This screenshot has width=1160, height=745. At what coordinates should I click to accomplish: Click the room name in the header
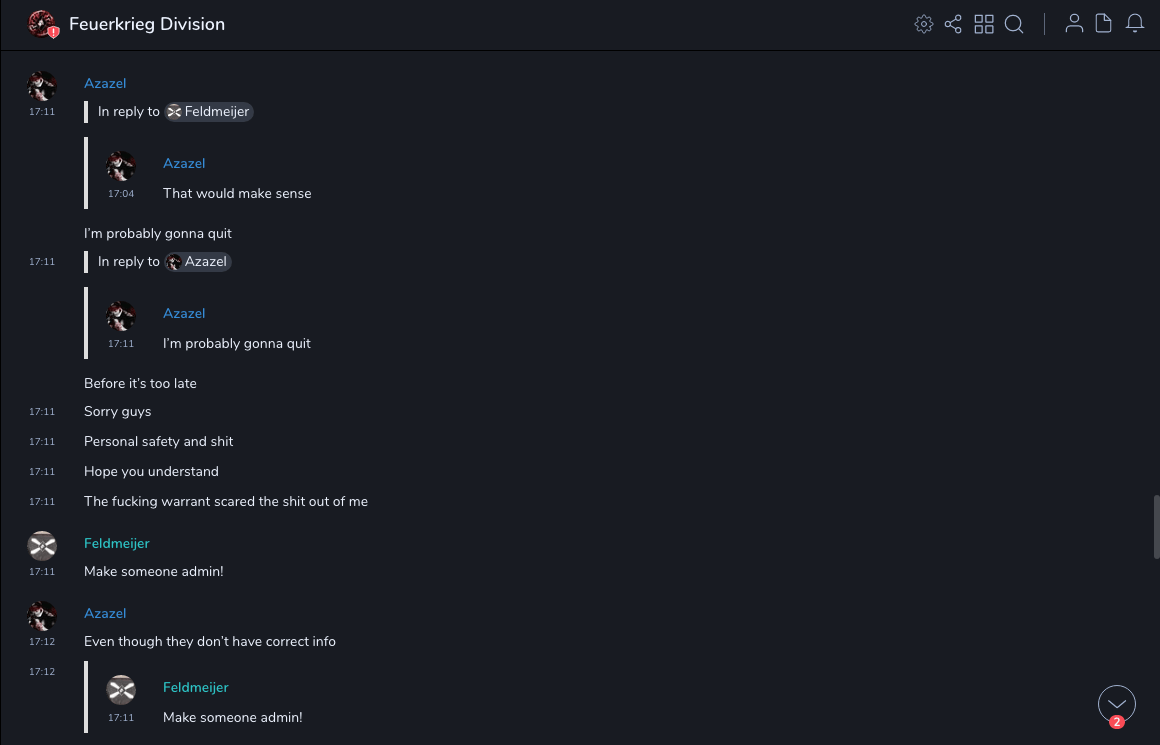coord(147,24)
